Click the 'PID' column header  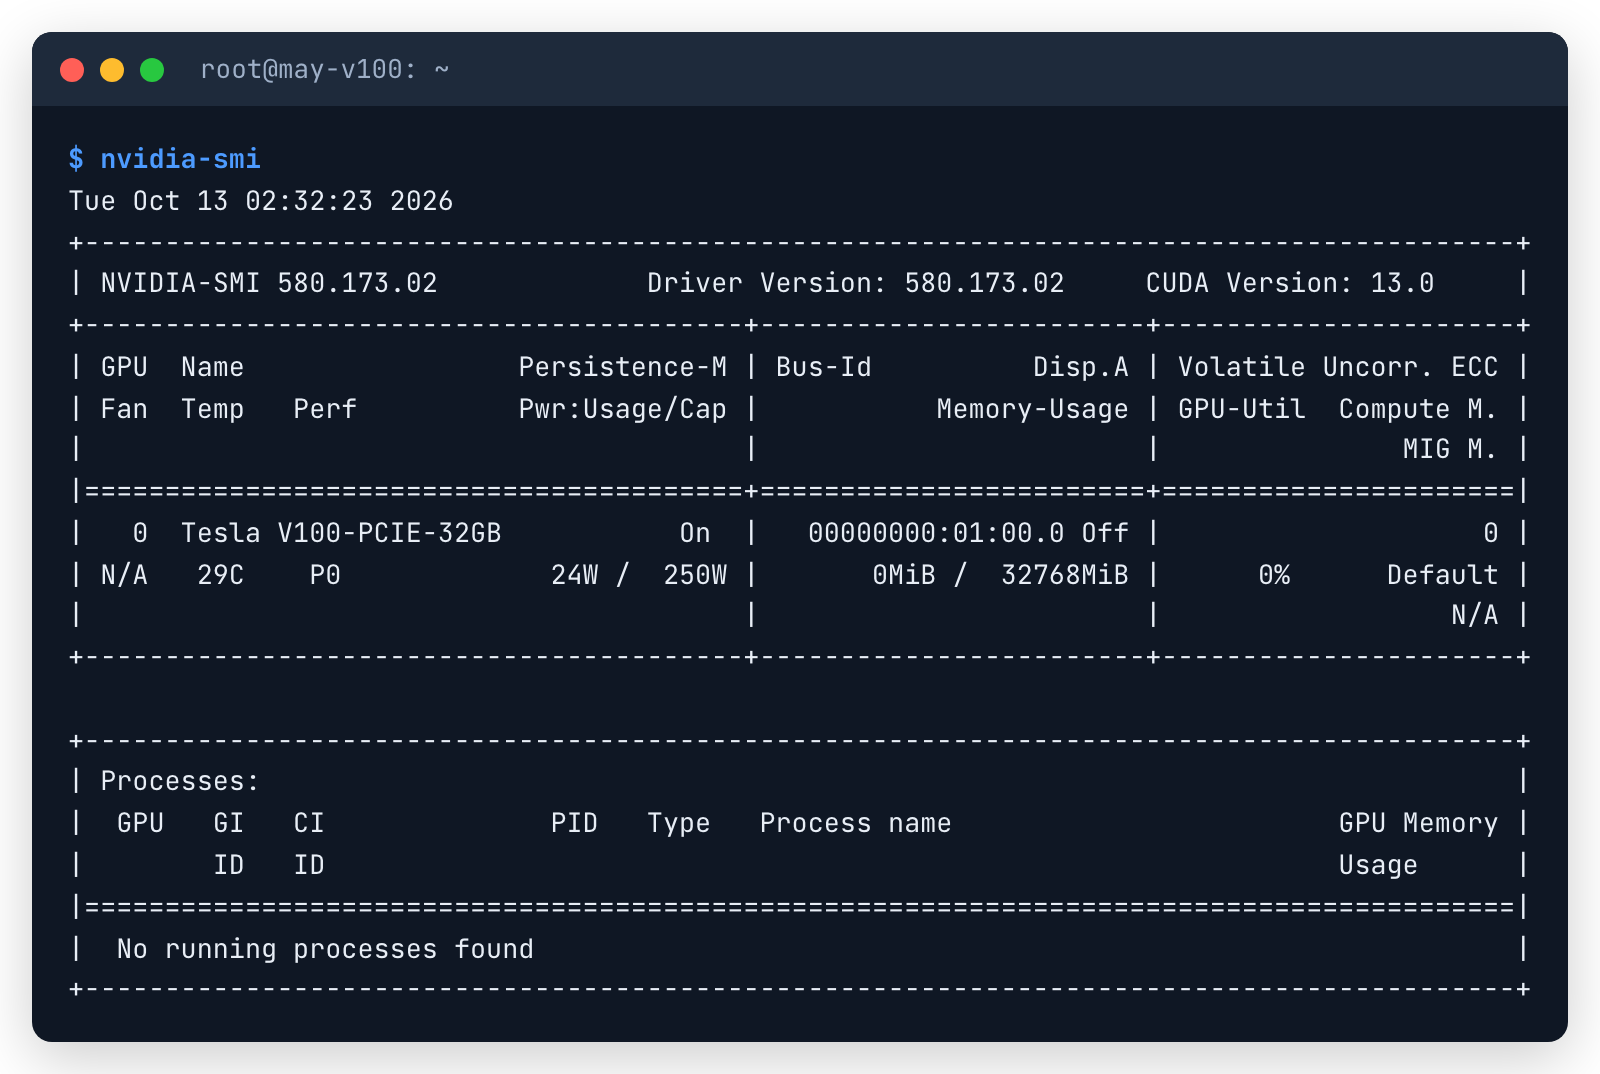[575, 823]
